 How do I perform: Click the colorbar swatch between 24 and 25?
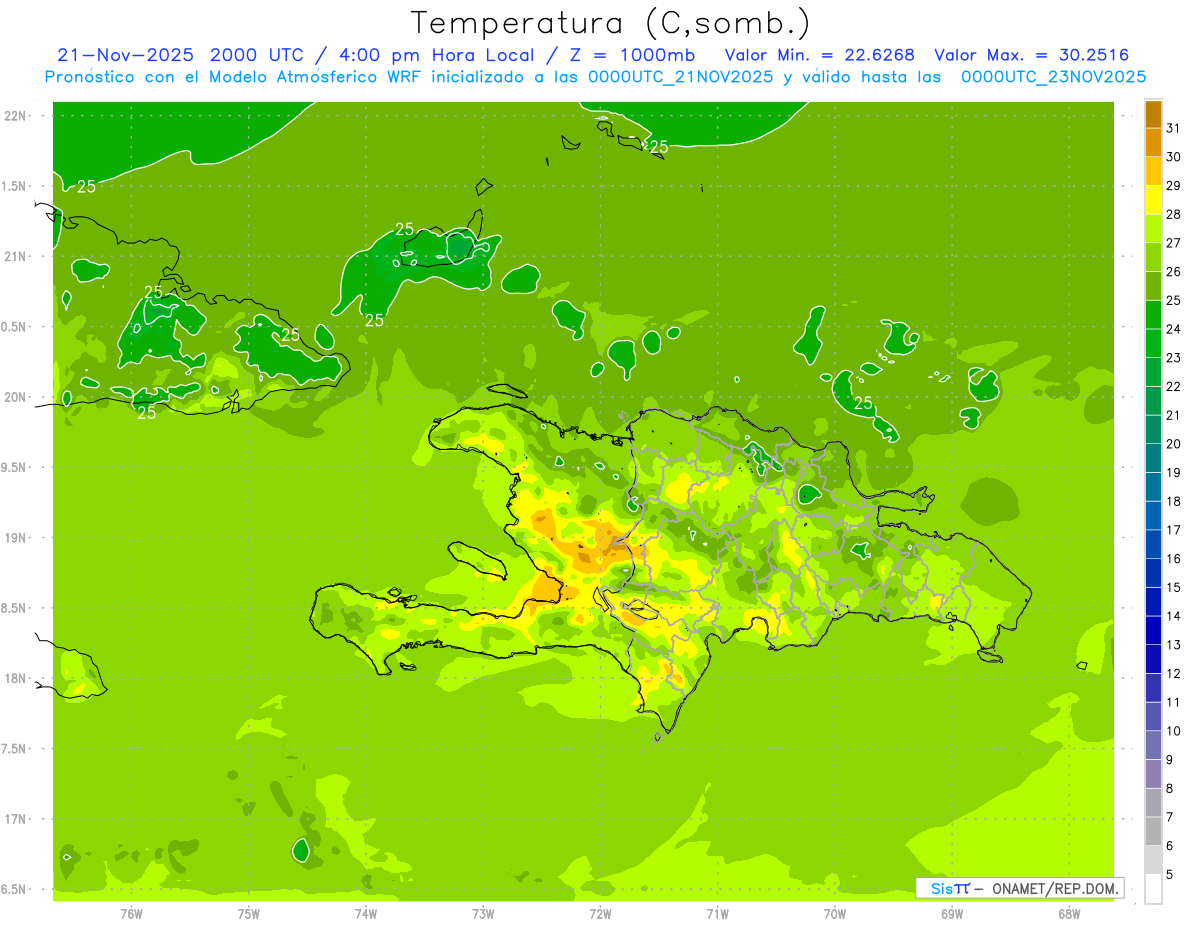point(1153,315)
